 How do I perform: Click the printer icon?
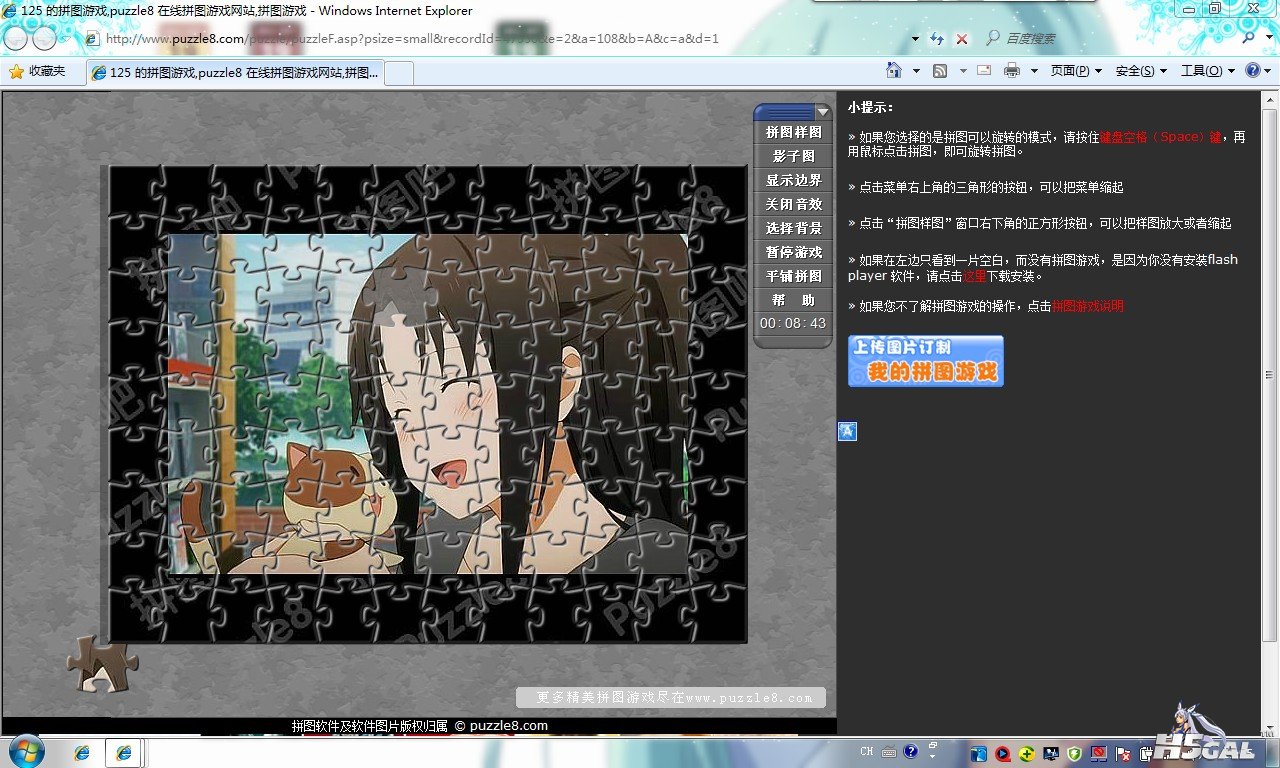[1012, 70]
